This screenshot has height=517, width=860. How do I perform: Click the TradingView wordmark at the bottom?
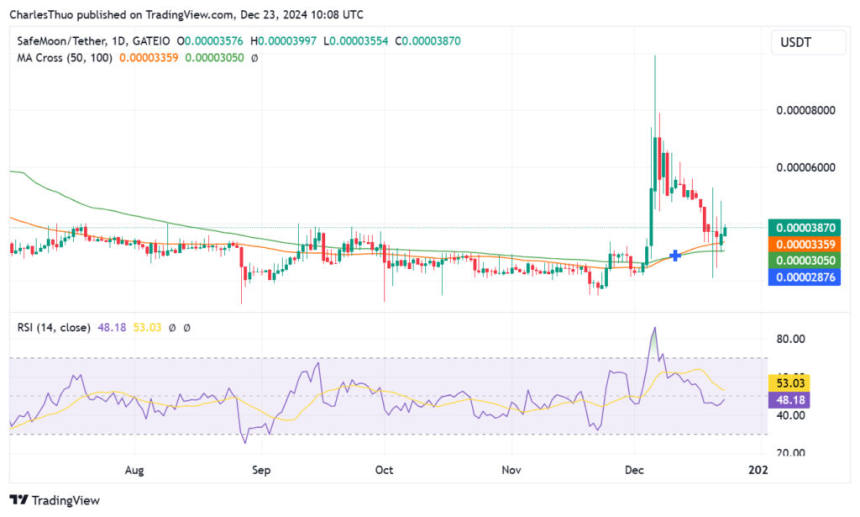click(x=66, y=500)
